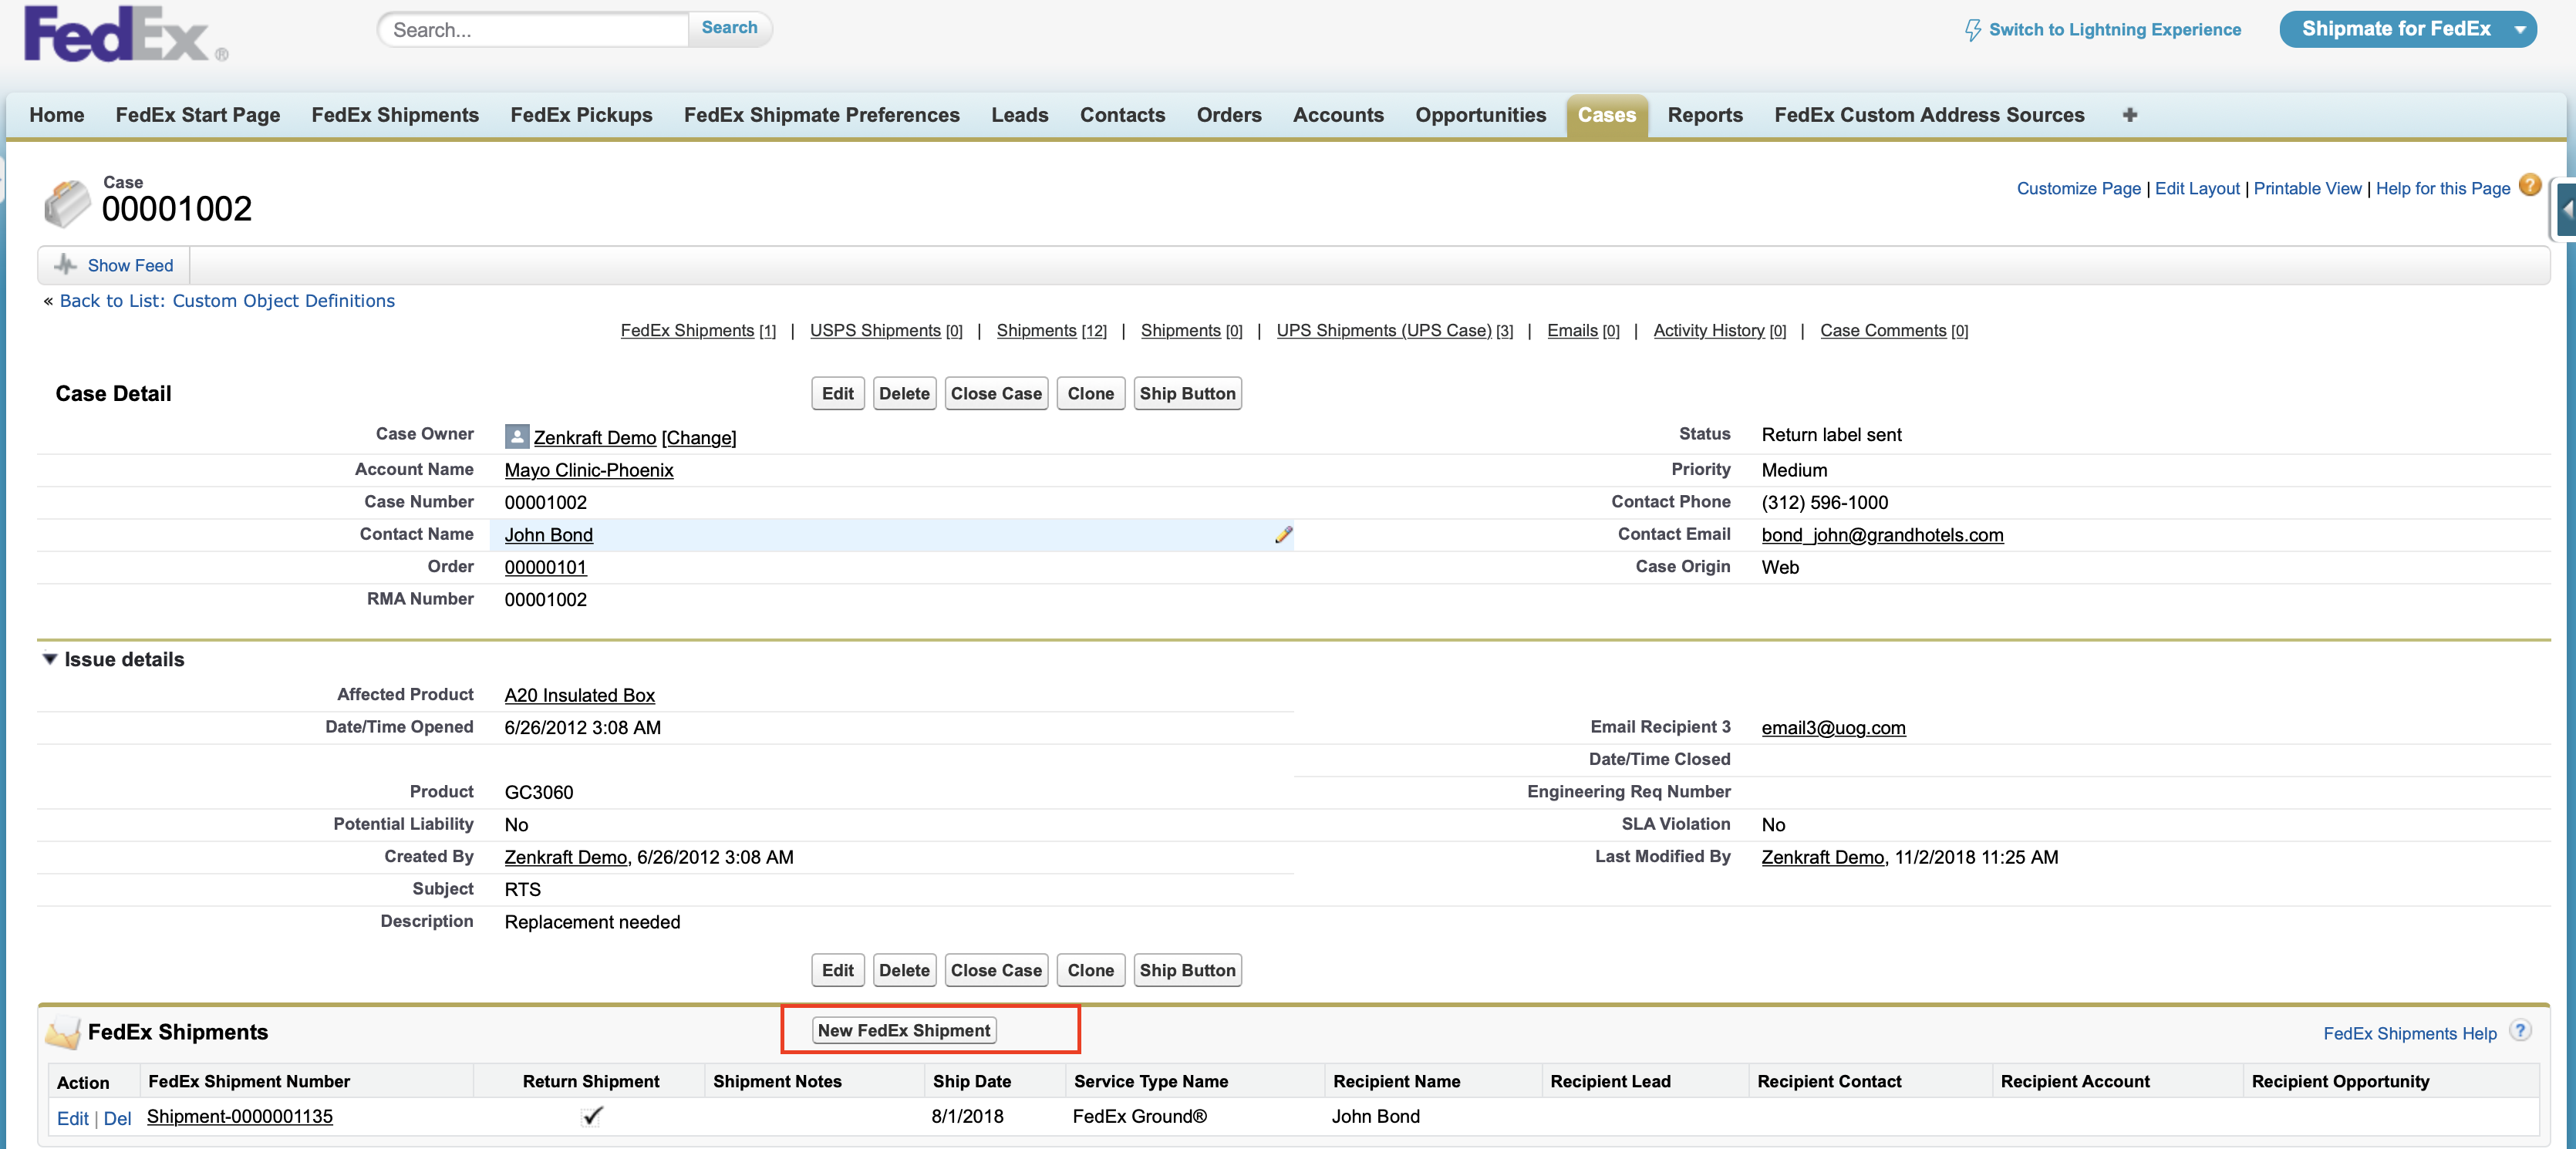Click Back to List: Custom Object Definitions
Screen dimensions: 2576x1149
coord(227,301)
